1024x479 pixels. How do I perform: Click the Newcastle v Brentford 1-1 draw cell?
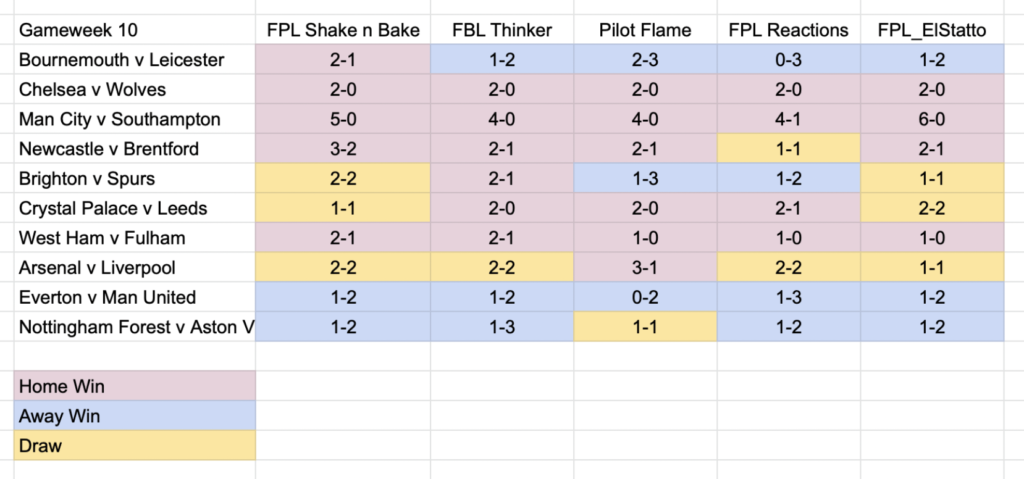coord(789,149)
